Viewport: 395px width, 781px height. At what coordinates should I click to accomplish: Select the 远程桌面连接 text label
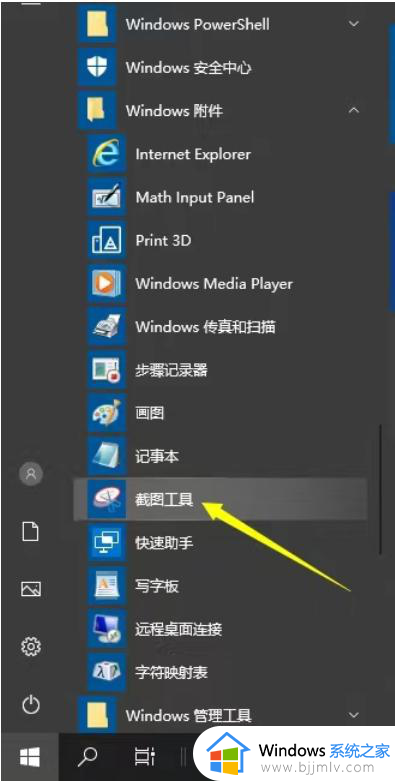[178, 630]
